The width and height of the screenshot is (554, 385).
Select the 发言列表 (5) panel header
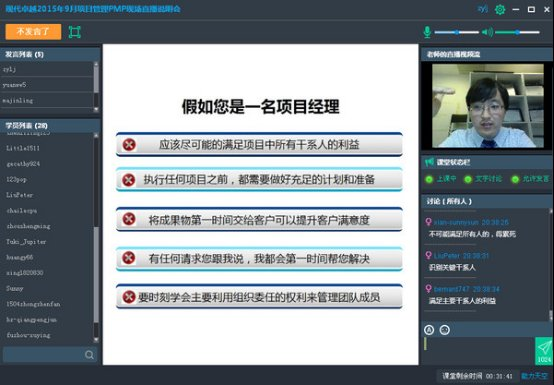(50, 54)
